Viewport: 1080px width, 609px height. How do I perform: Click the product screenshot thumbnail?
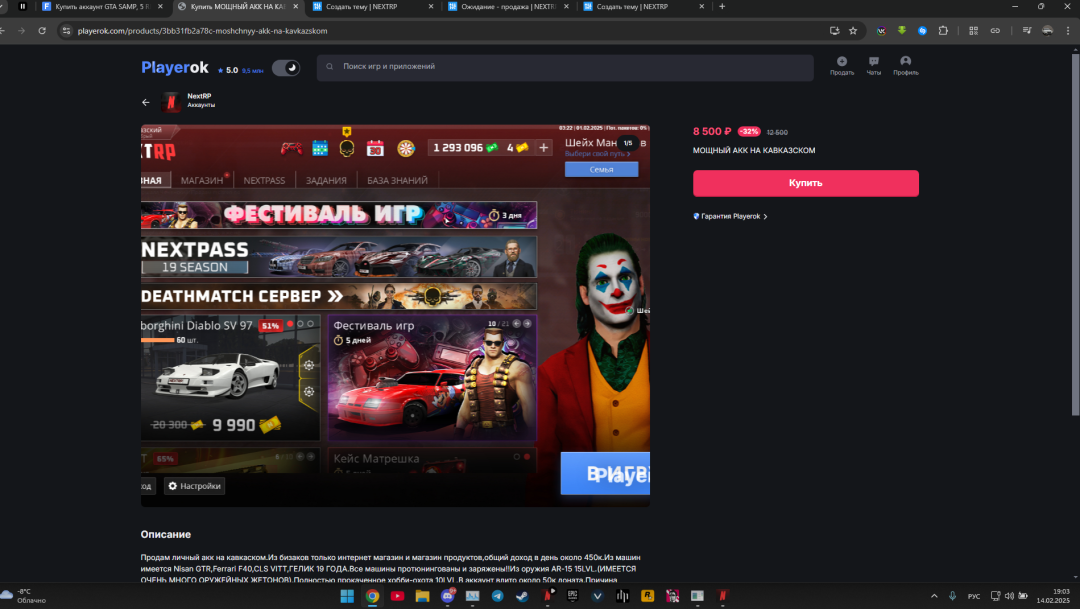(395, 316)
